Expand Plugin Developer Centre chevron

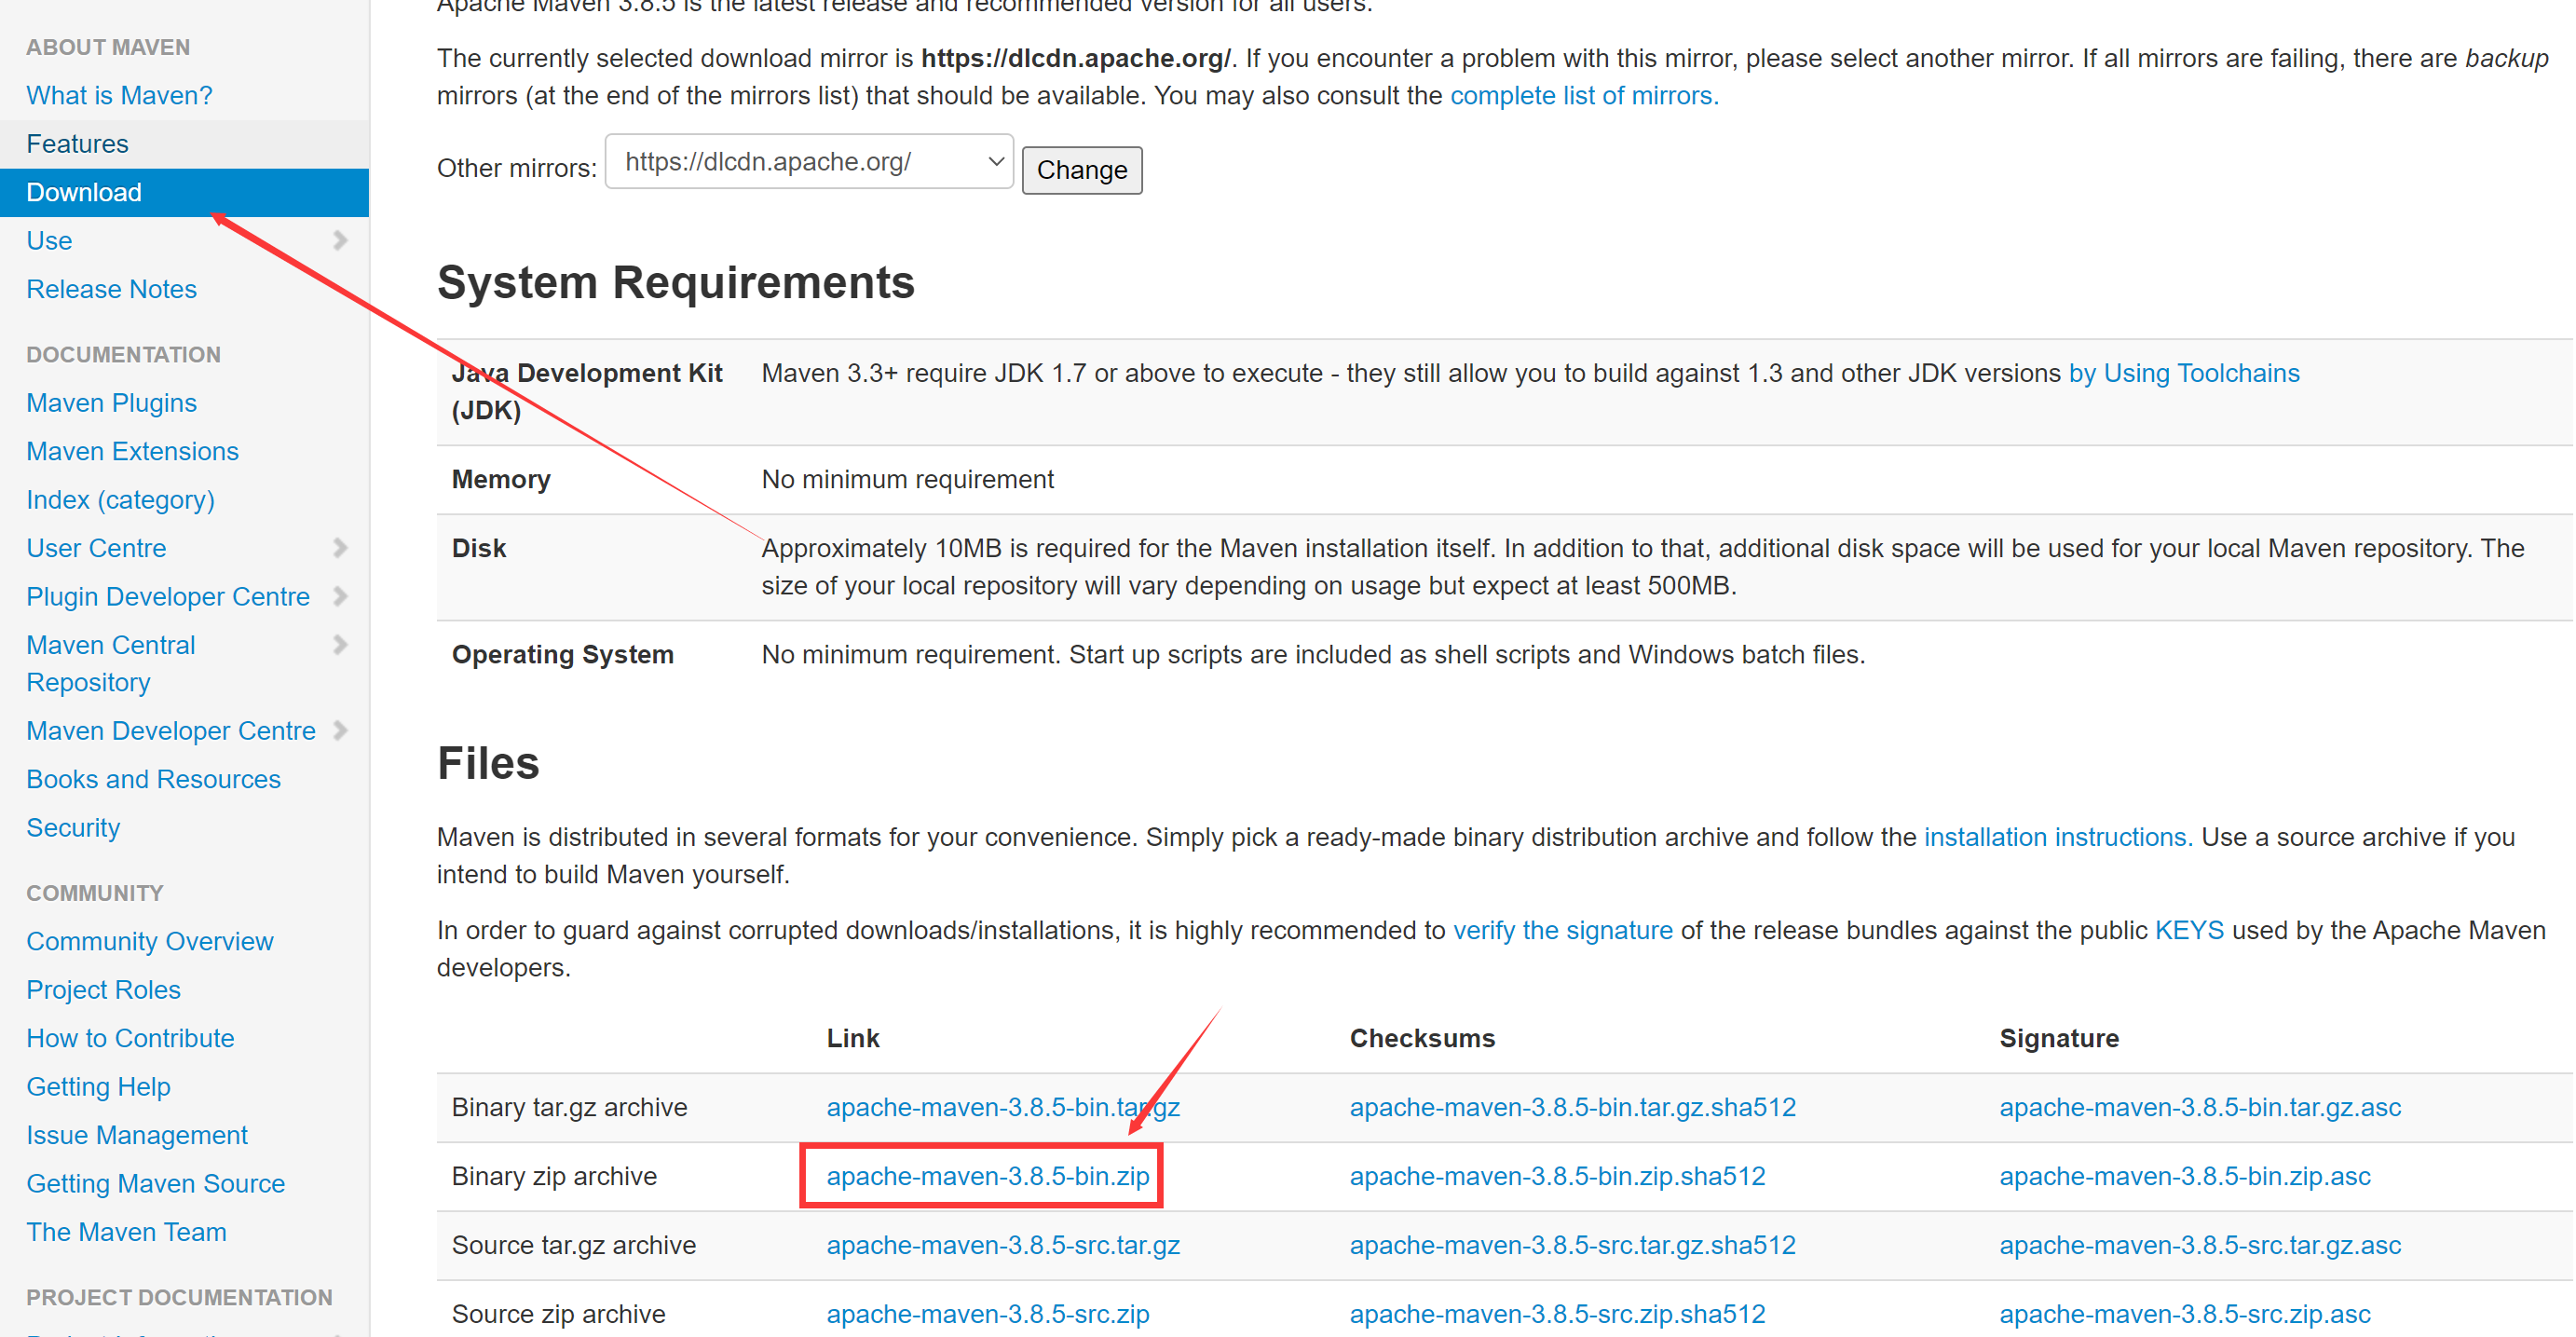(x=340, y=597)
